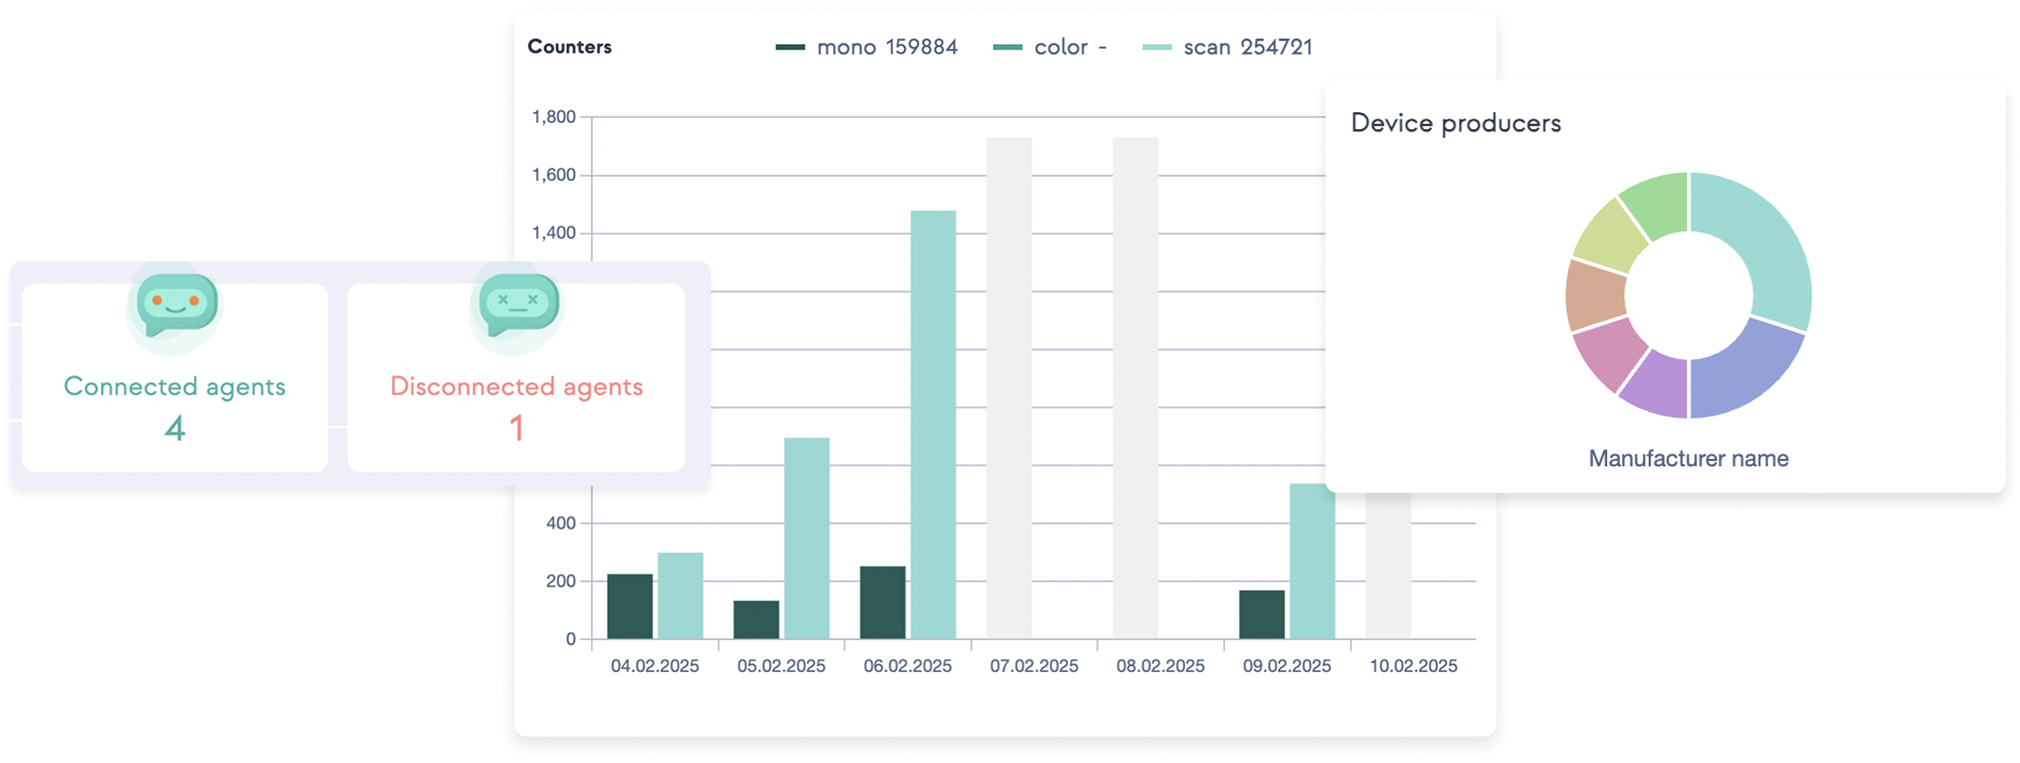This screenshot has width=2020, height=763.
Task: Open the Disconnected agents count of 1
Action: pos(516,429)
